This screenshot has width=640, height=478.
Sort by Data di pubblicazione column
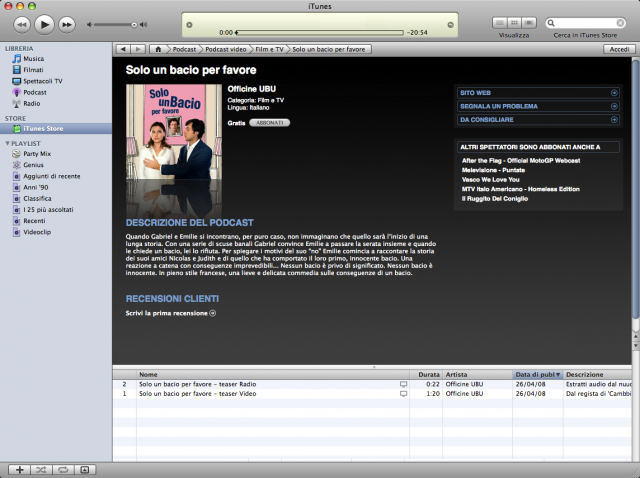[537, 374]
